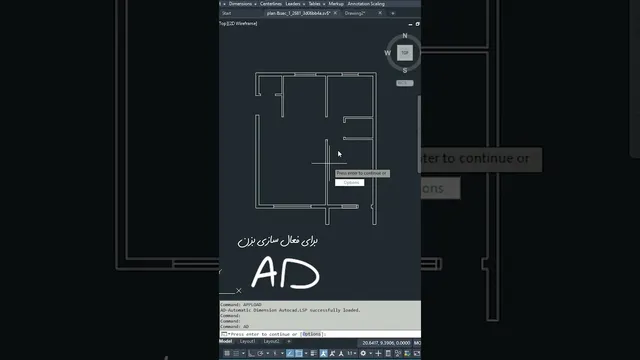640x360 pixels.
Task: Click the units icon in status bar
Action: [x=388, y=353]
